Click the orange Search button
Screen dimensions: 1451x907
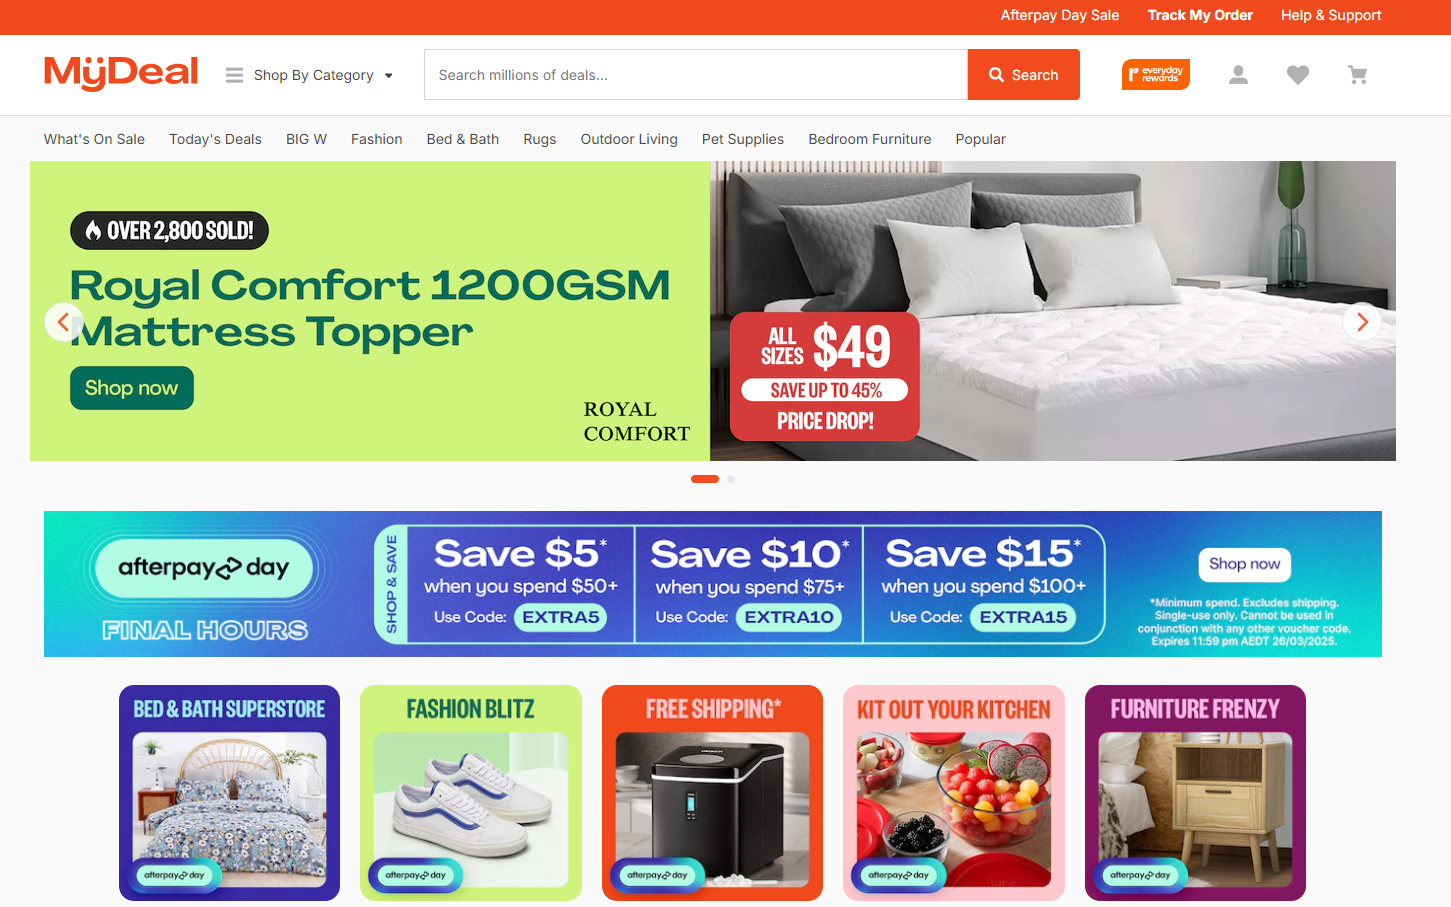[1024, 75]
